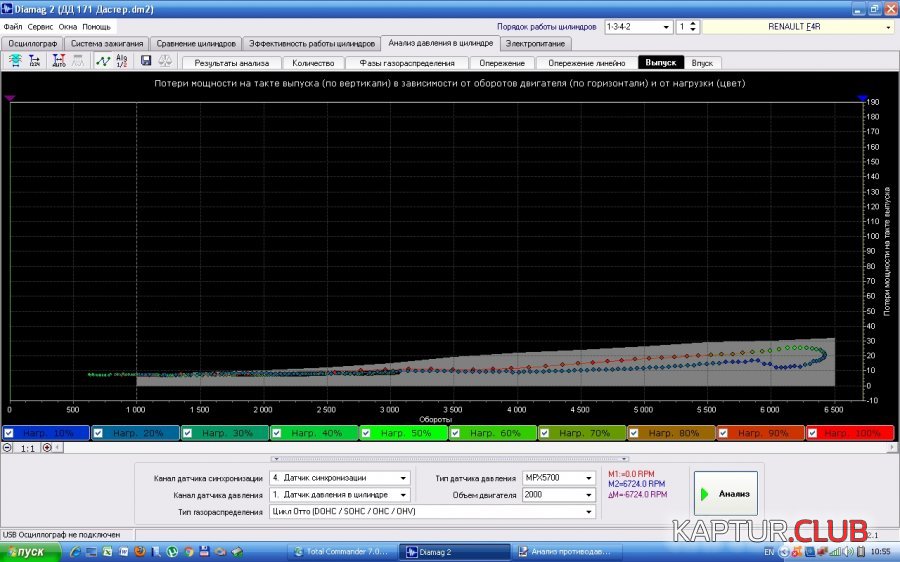Click the grayed-out balance scales icon

(165, 60)
